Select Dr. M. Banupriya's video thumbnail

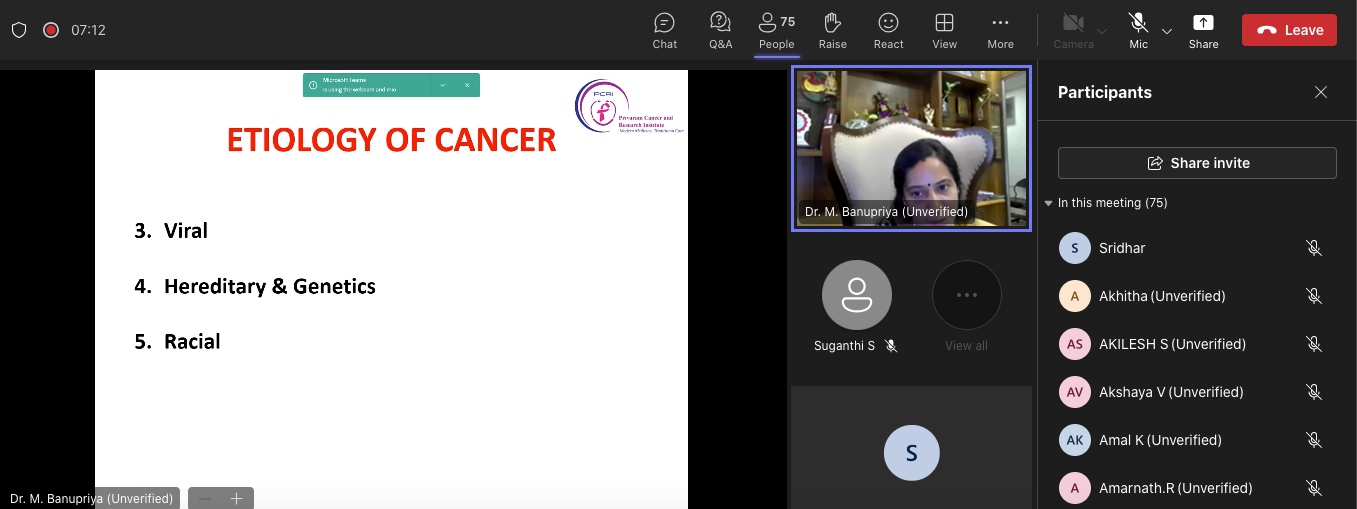[911, 149]
